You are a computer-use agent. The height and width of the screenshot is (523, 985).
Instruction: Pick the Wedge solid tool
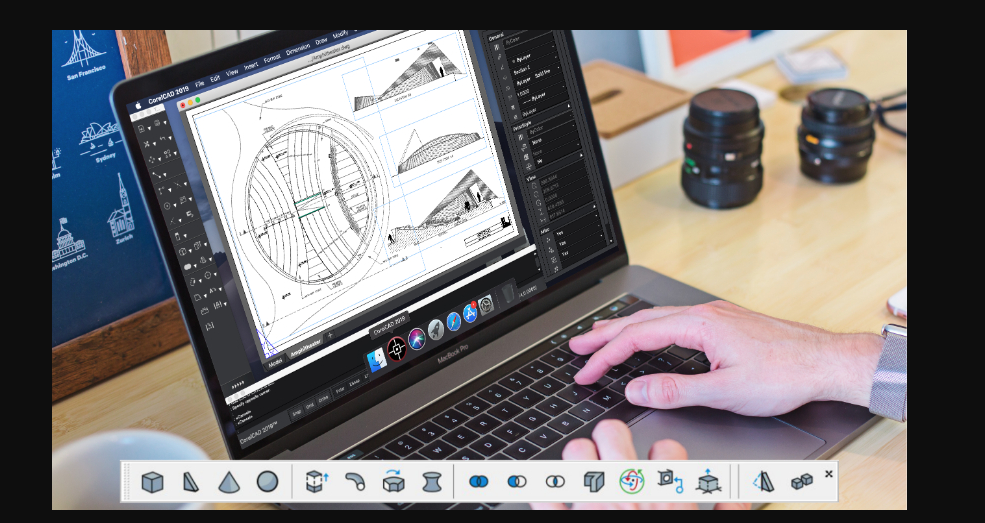point(191,482)
